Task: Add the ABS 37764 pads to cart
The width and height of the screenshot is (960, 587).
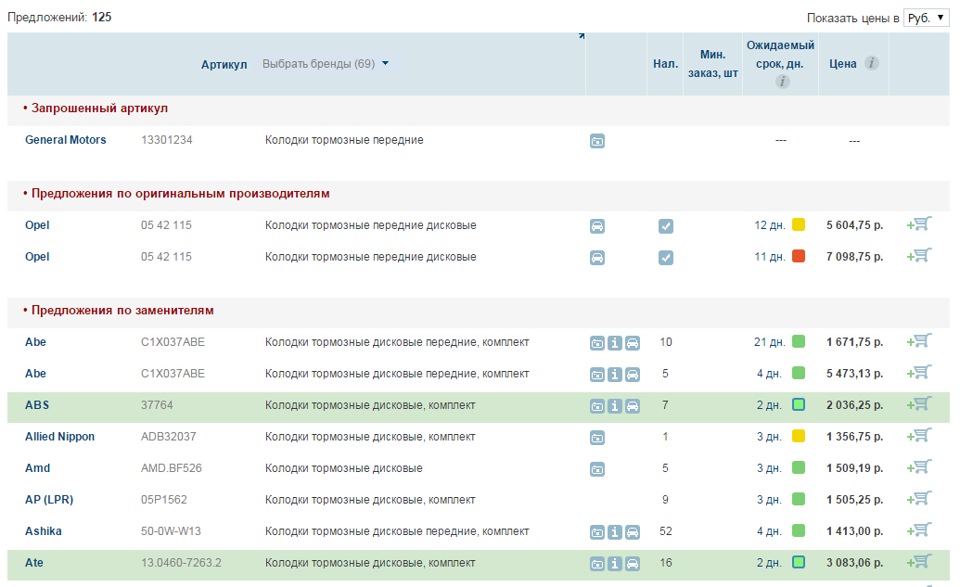Action: [919, 404]
